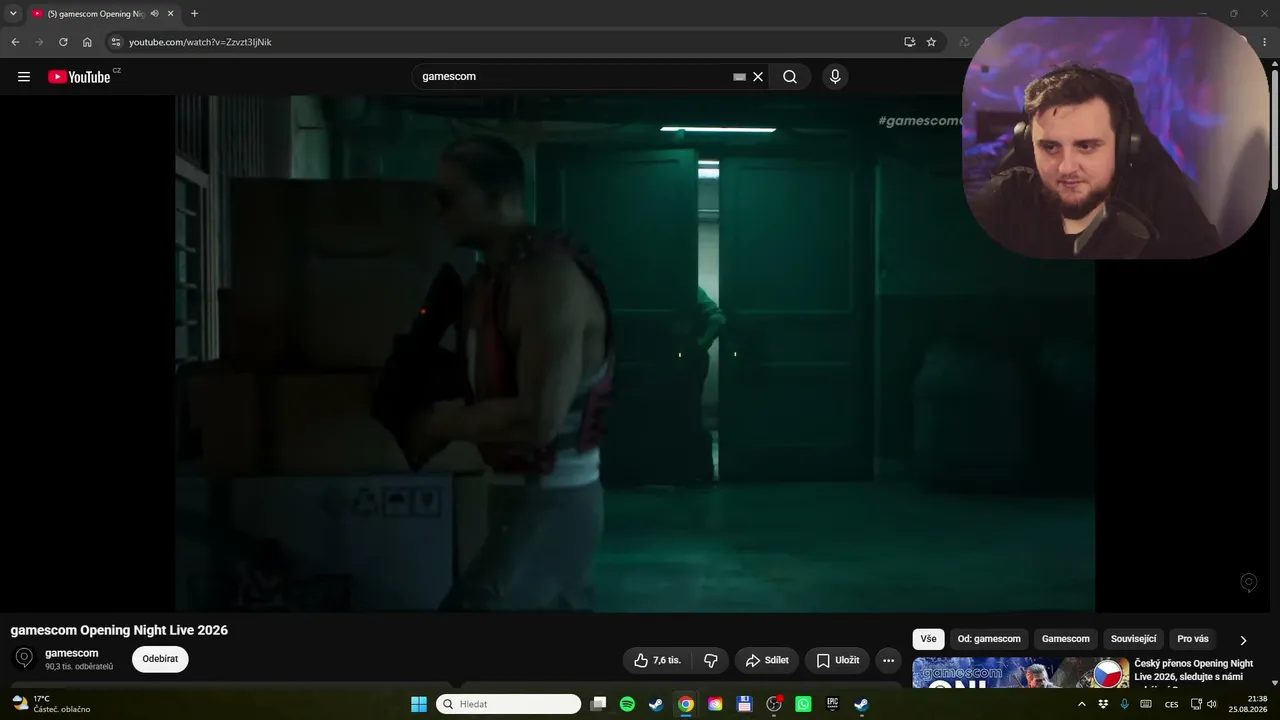Mute the tab via speaker icon
1280x720 pixels.
(154, 14)
